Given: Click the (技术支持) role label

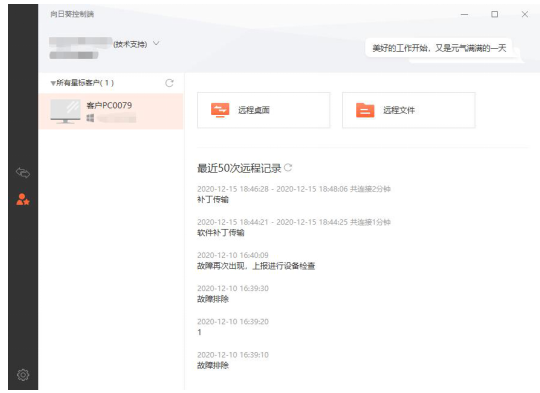Looking at the screenshot, I should 130,44.
